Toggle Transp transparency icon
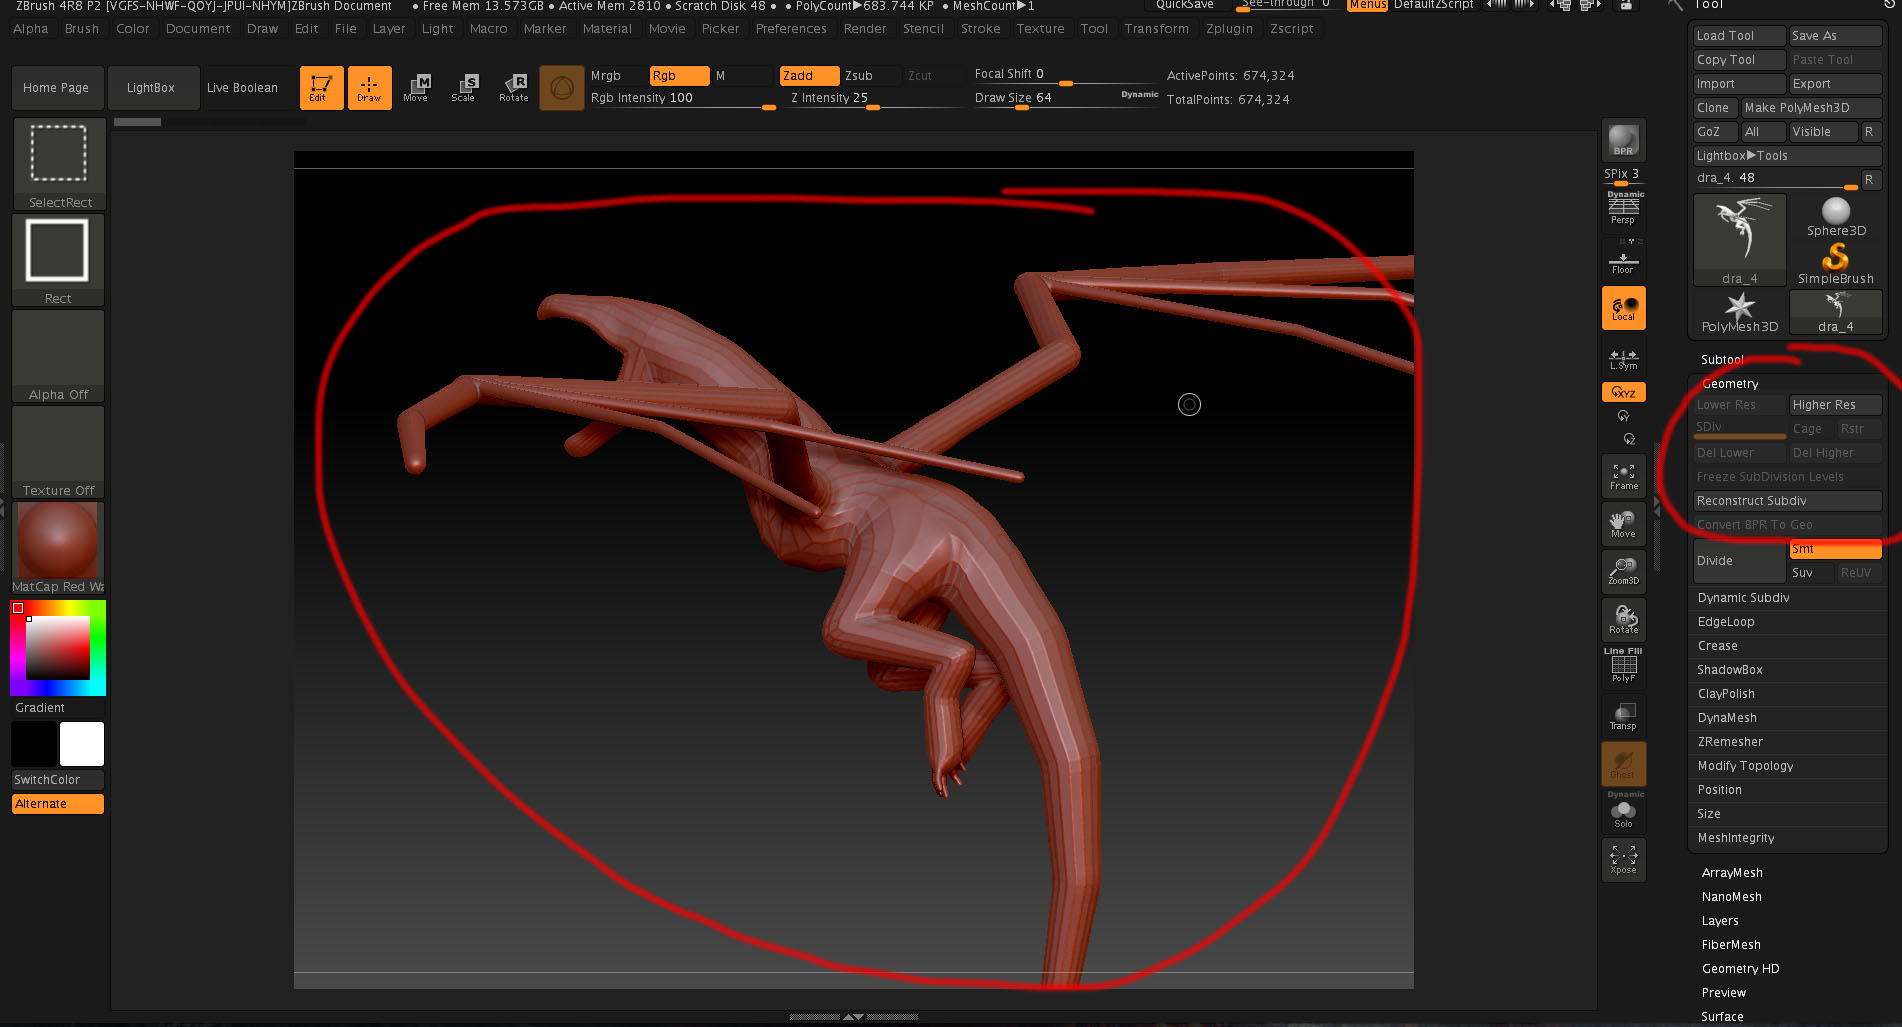This screenshot has width=1902, height=1027. coord(1623,716)
